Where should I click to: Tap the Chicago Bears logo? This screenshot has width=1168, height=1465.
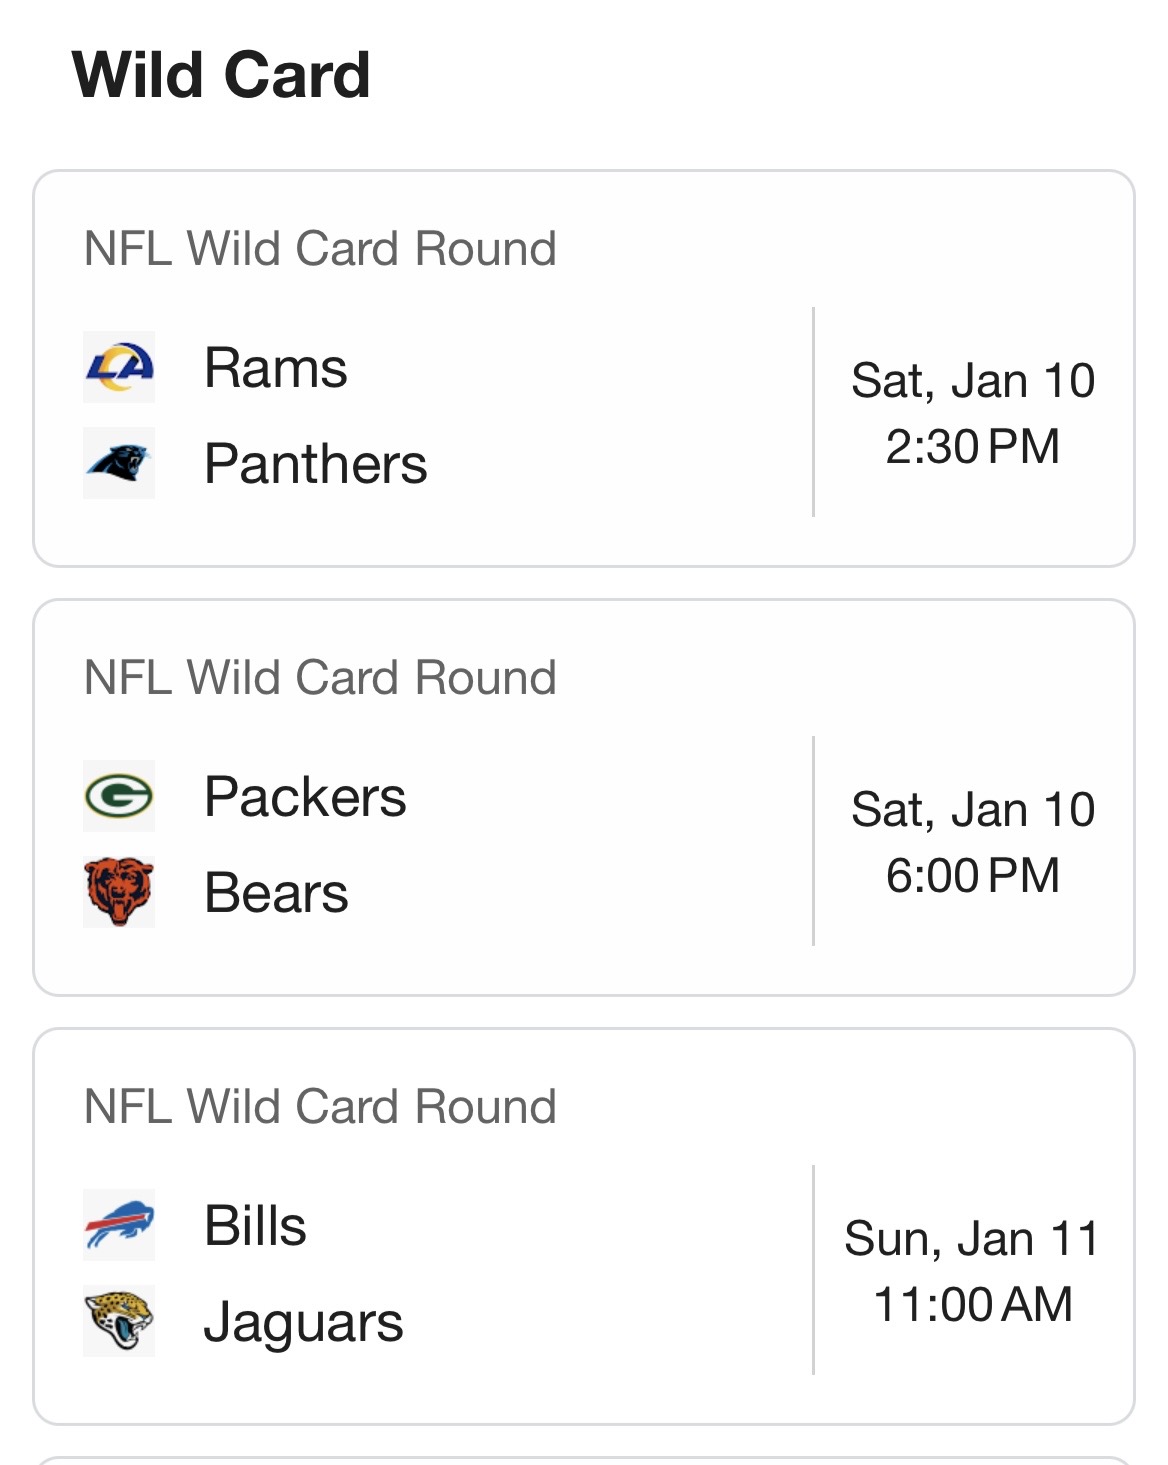[119, 892]
